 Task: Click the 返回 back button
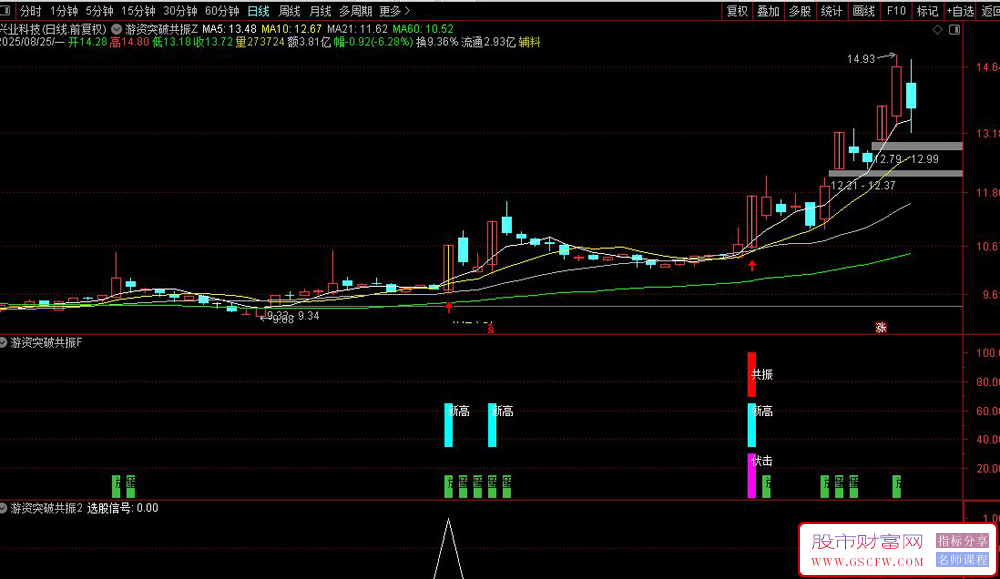point(990,11)
